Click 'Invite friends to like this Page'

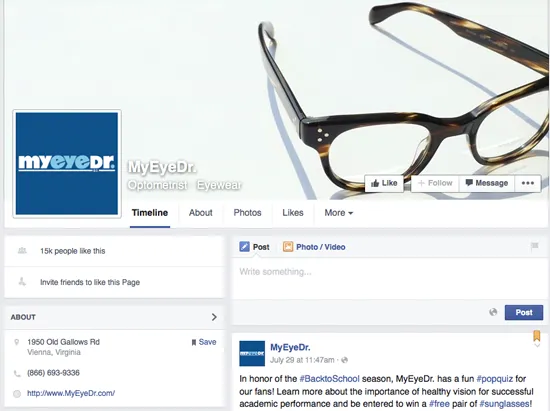(x=90, y=282)
